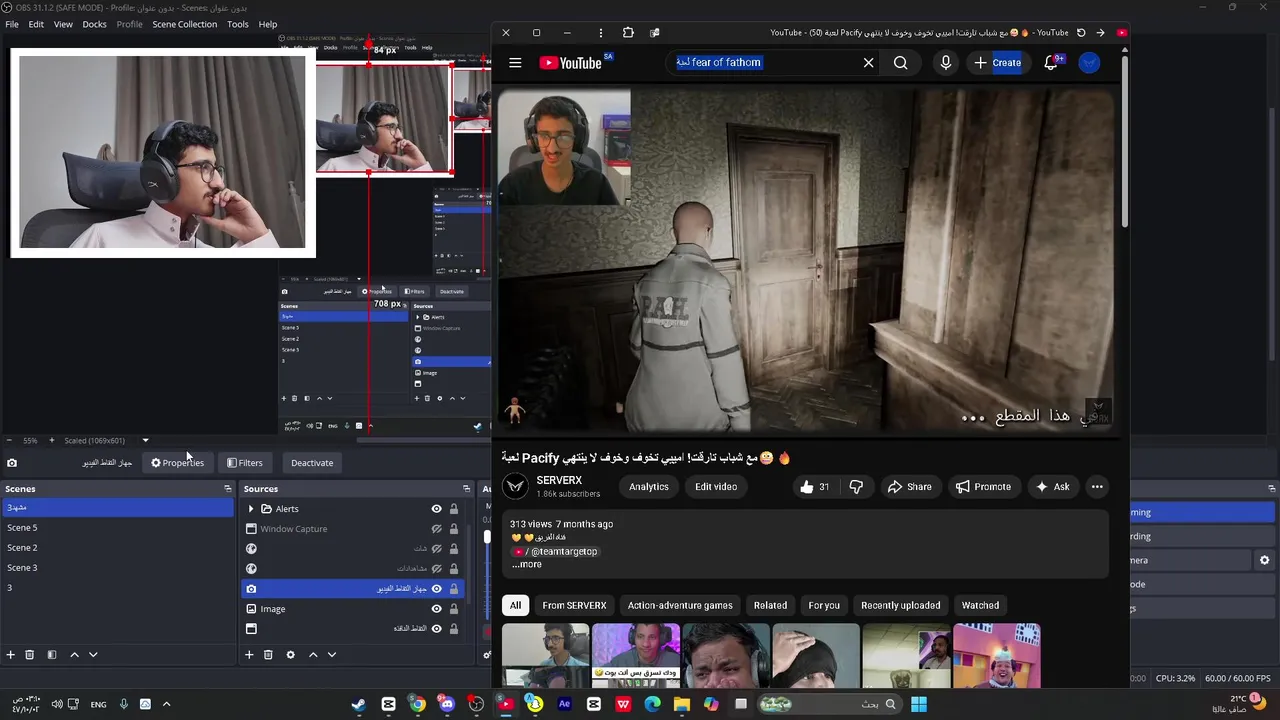Screen dimensions: 1280x720
Task: Zoom in the OBS preview
Action: point(52,440)
